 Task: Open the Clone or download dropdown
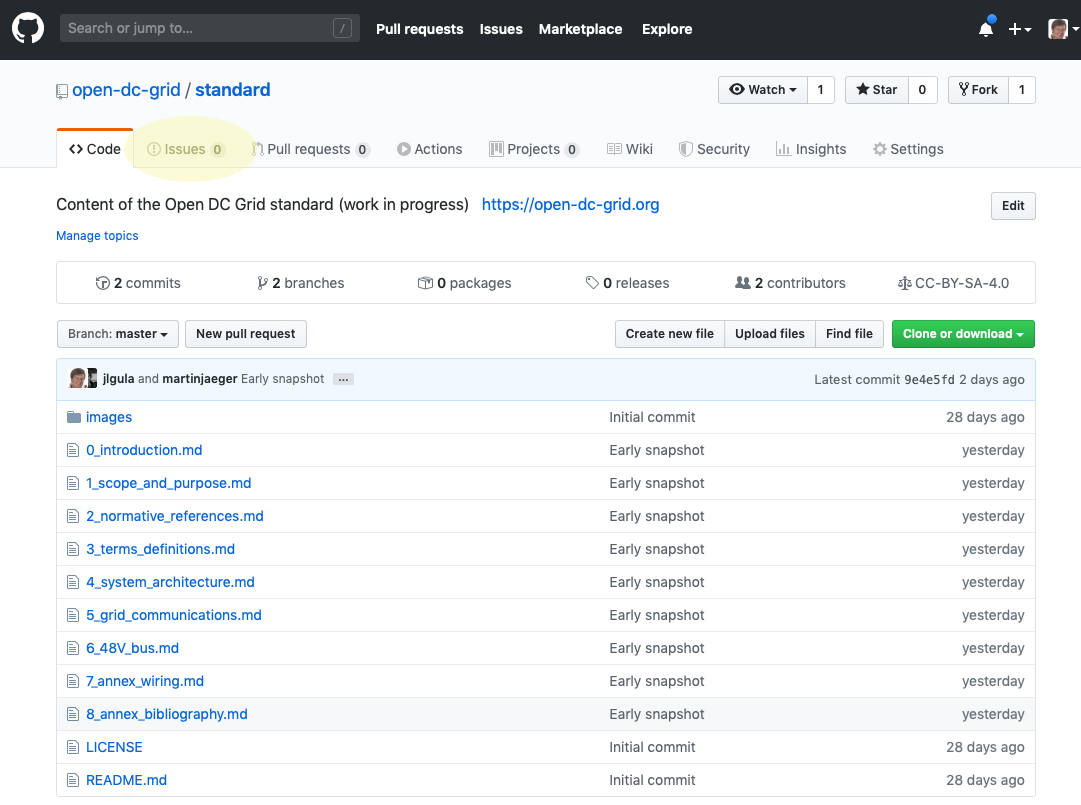click(963, 334)
